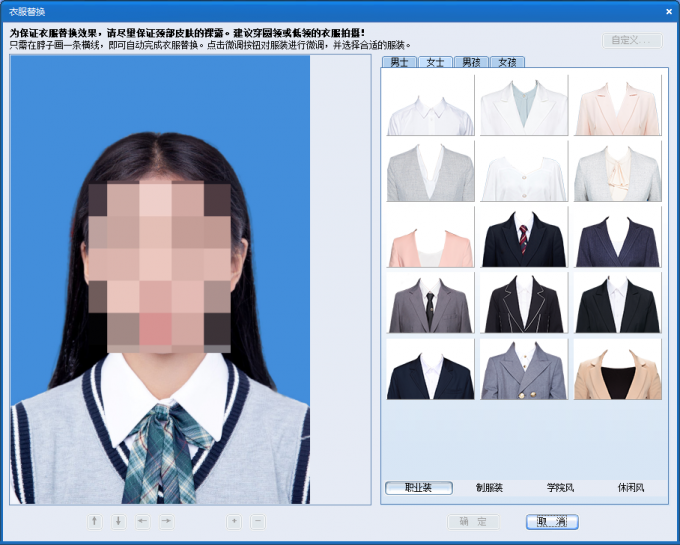
Task: Choose the light pink blazer outfit
Action: [x=618, y=105]
